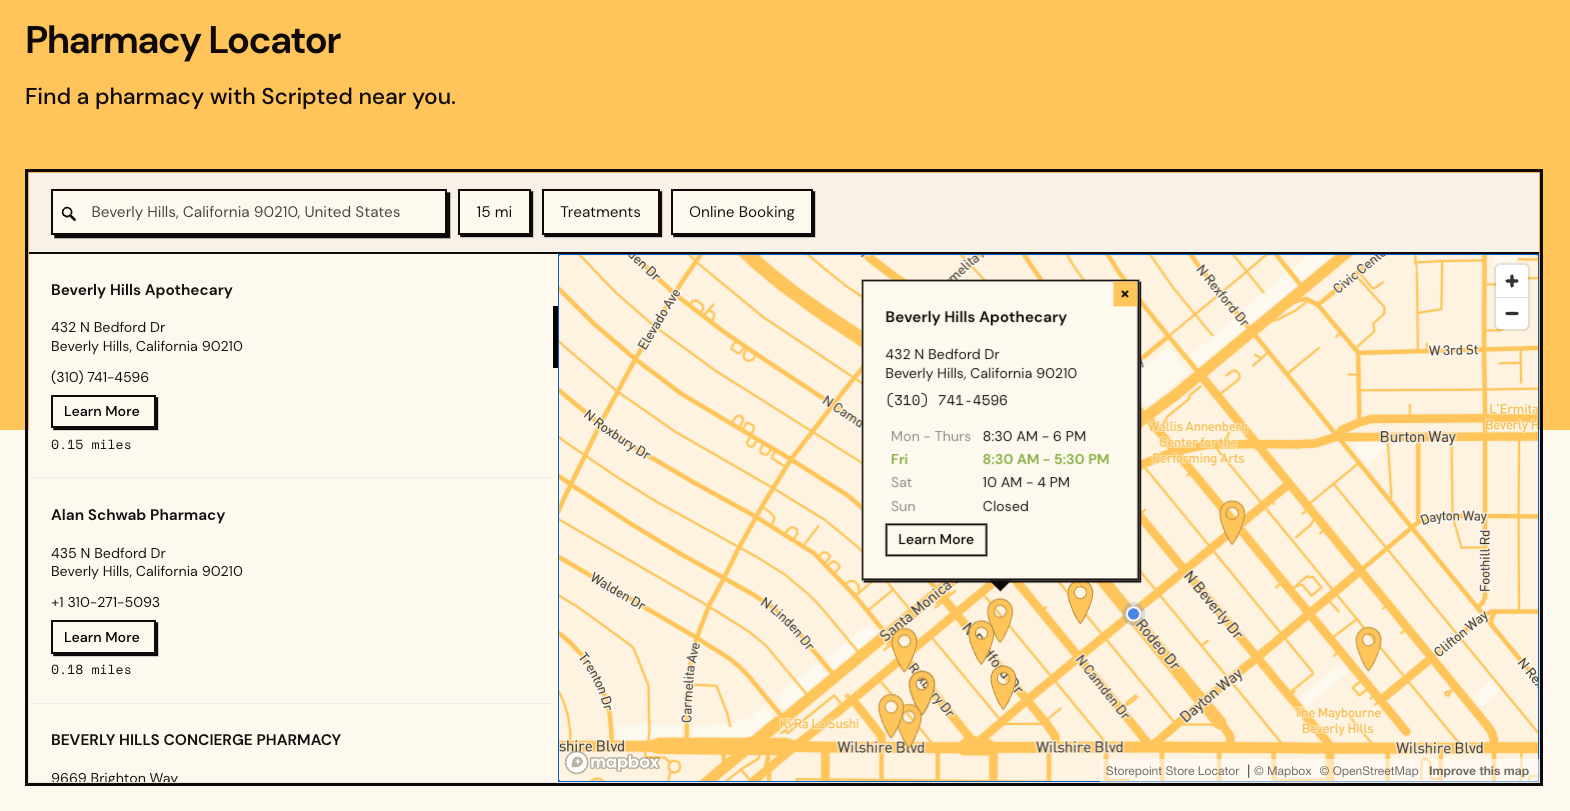1570x811 pixels.
Task: Zoom in on the map
Action: [x=1512, y=282]
